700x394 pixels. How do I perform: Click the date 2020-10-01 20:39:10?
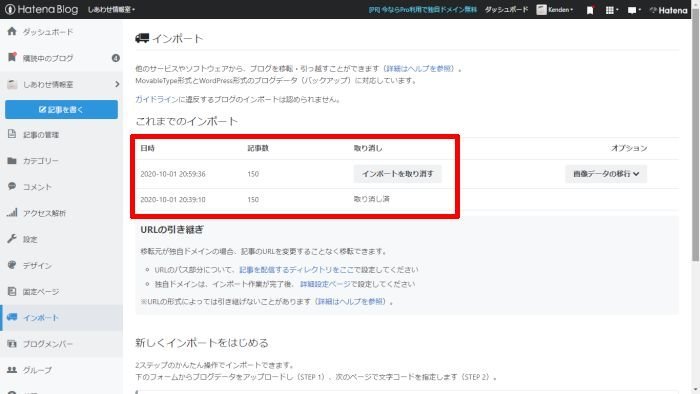(173, 199)
